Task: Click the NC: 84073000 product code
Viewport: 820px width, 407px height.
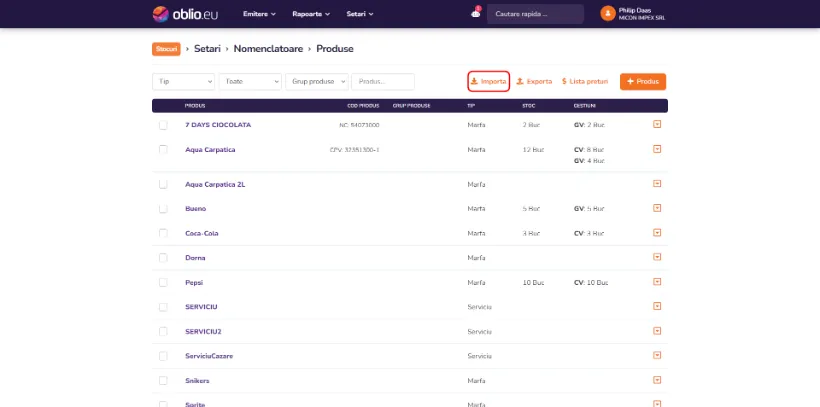Action: [359, 125]
